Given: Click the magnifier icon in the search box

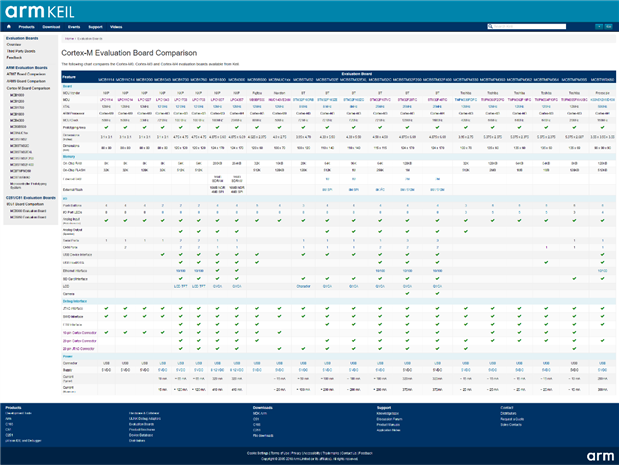Looking at the screenshot, I should point(490,26).
